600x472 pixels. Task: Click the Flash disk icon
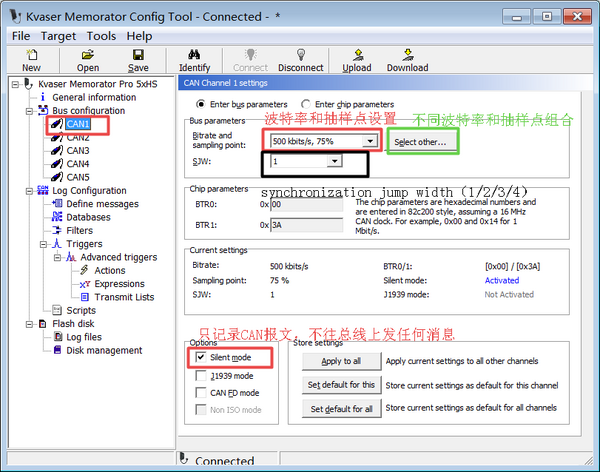tap(43, 323)
